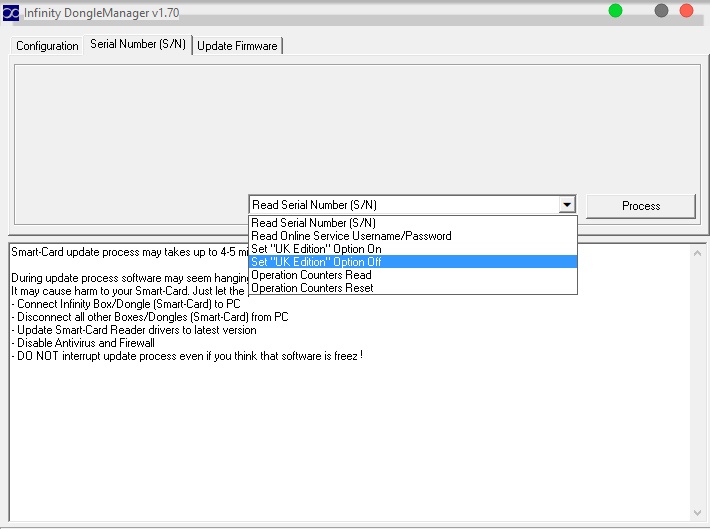Screen dimensions: 710x529
Task: Collapse the operation dropdown arrow
Action: pos(566,205)
